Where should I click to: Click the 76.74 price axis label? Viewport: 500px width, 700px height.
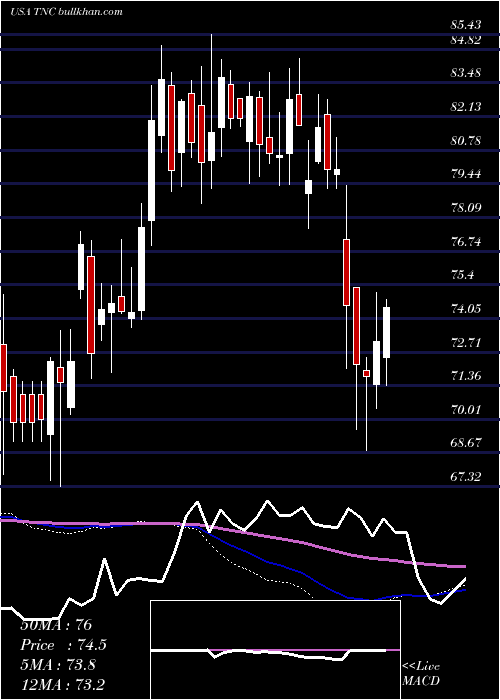pos(466,242)
